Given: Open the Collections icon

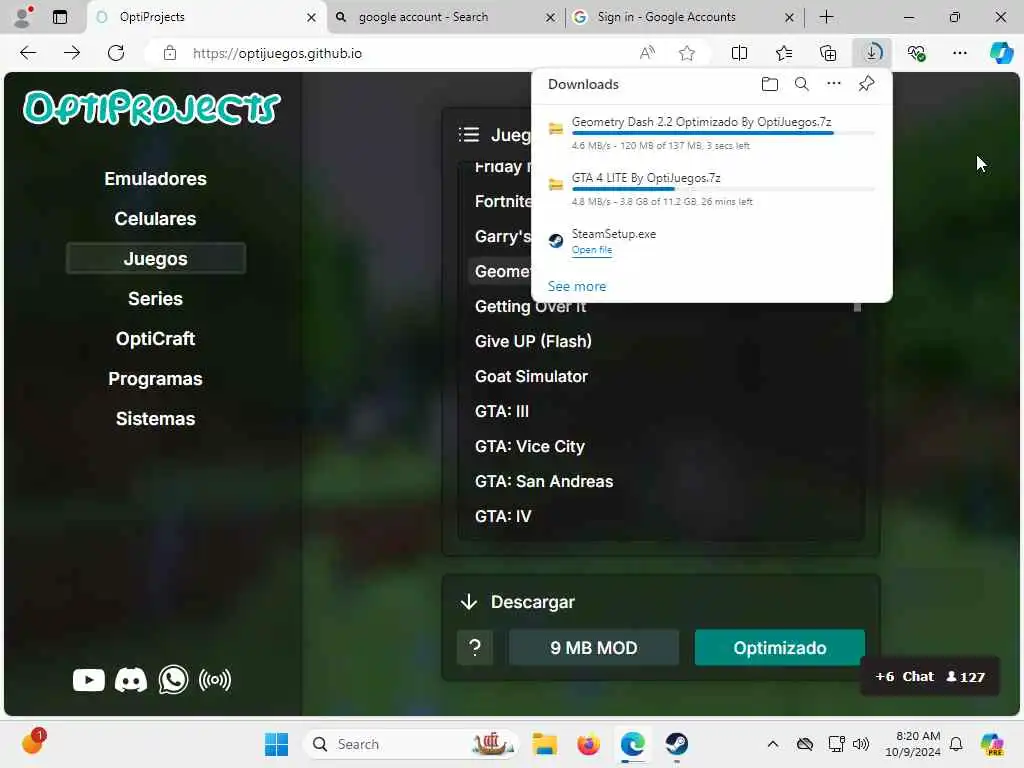Looking at the screenshot, I should click(827, 53).
